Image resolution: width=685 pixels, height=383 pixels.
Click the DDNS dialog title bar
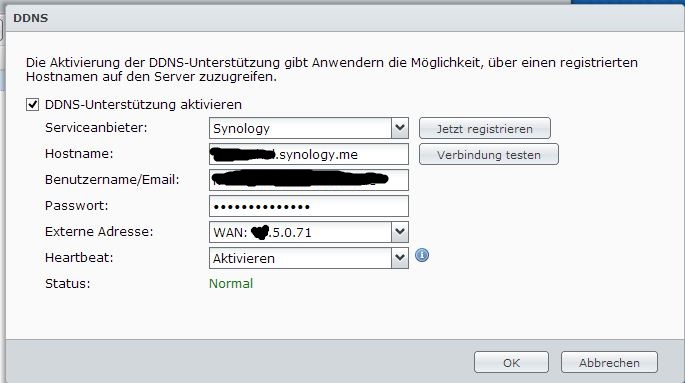click(x=342, y=18)
